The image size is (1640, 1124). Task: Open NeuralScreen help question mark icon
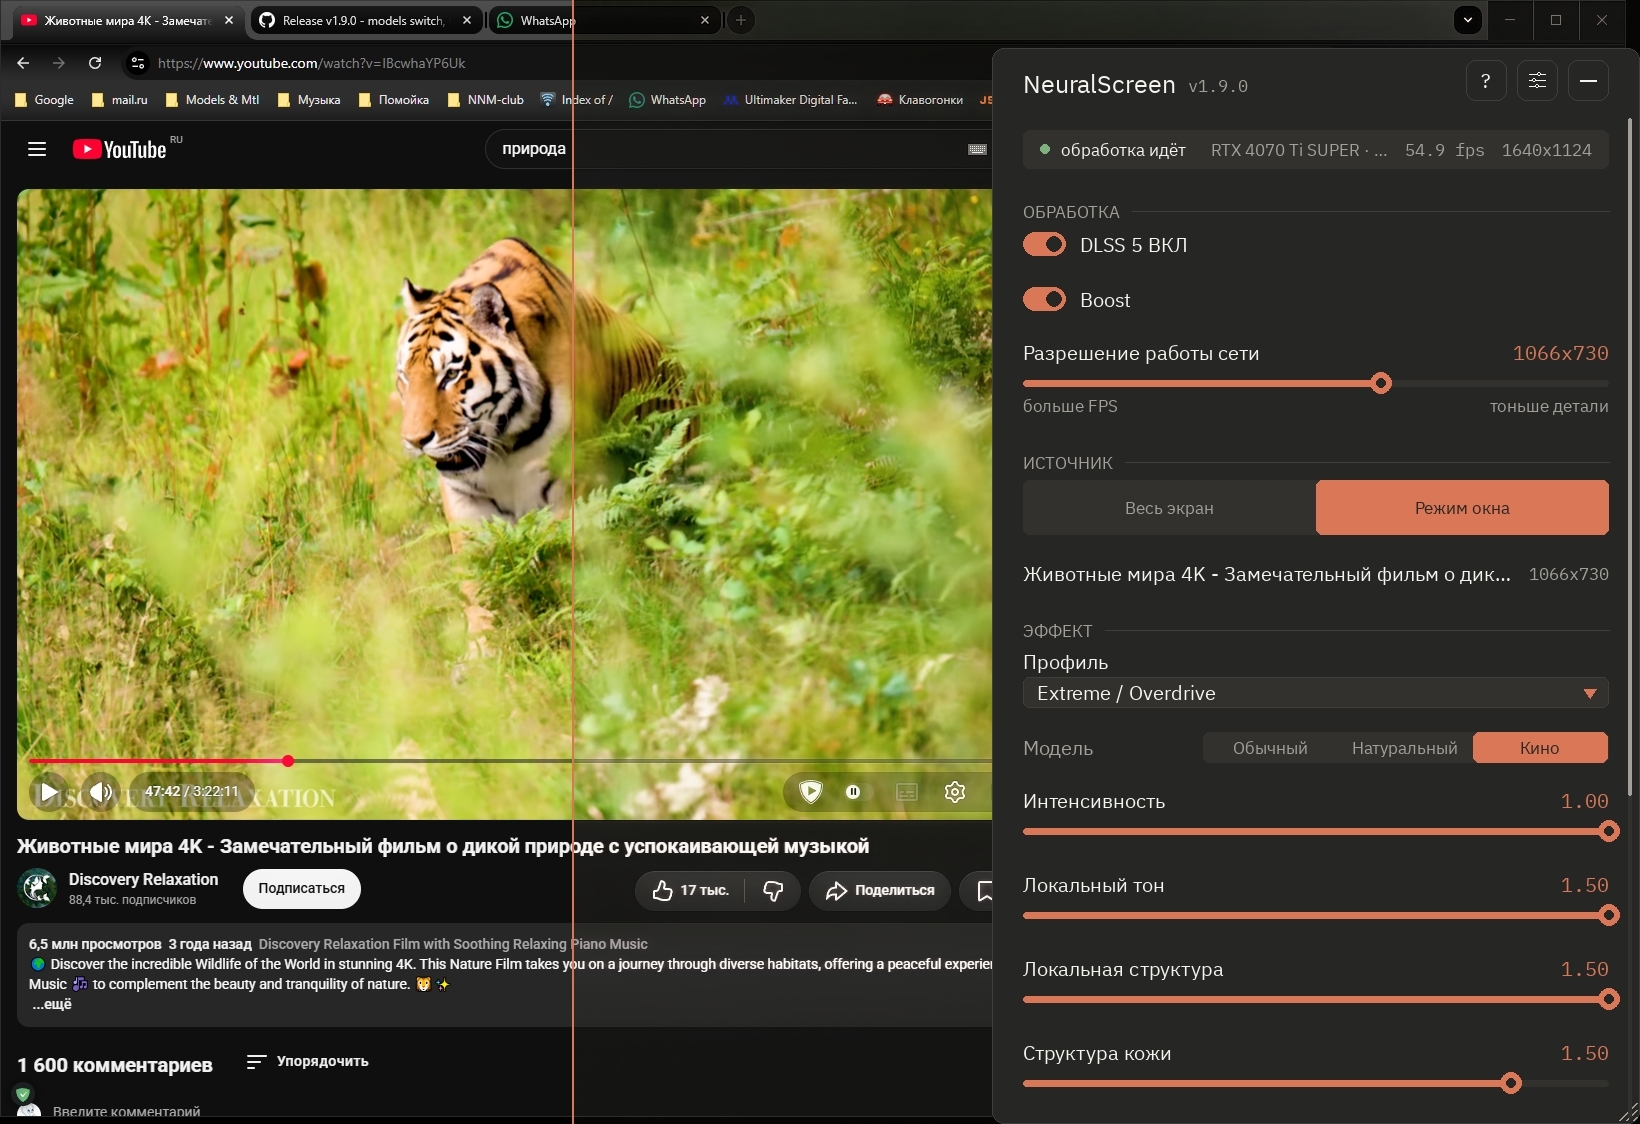coord(1486,81)
